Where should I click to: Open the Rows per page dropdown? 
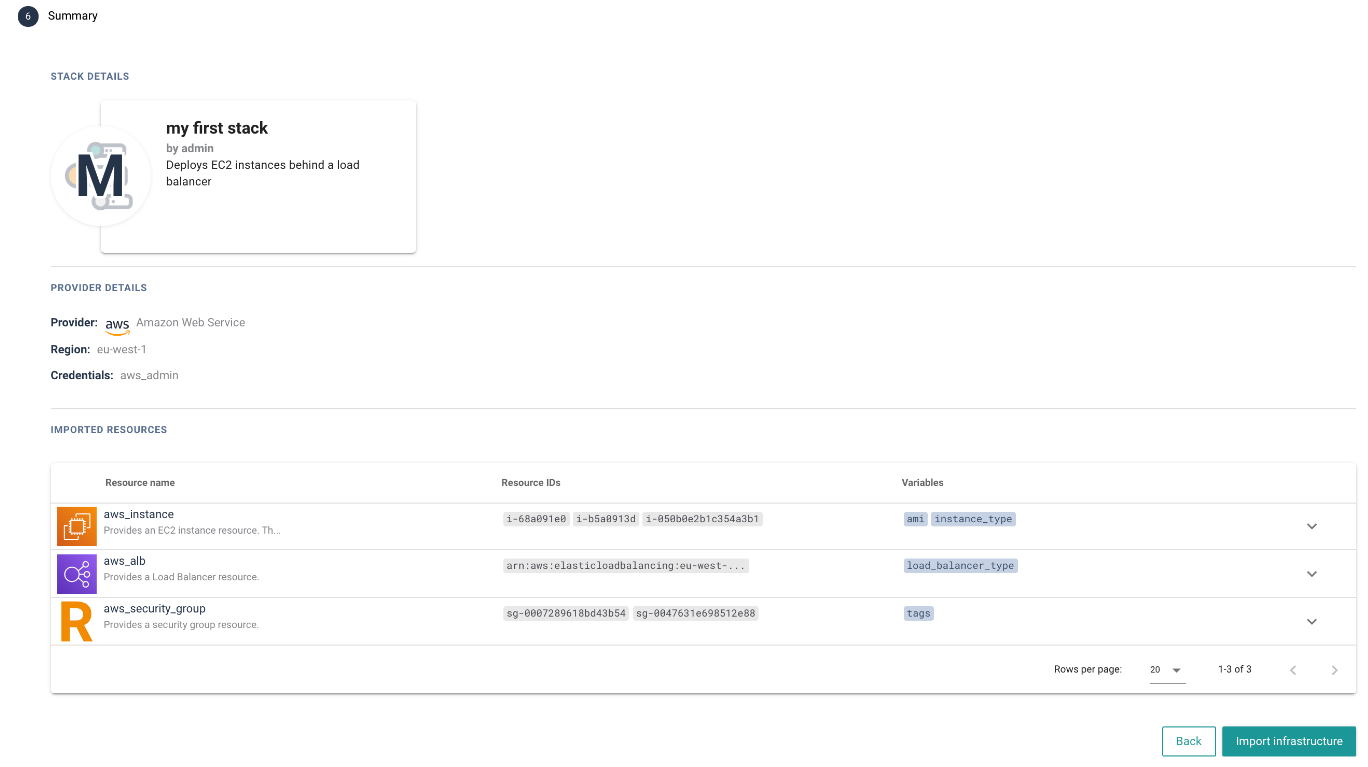pos(1167,670)
